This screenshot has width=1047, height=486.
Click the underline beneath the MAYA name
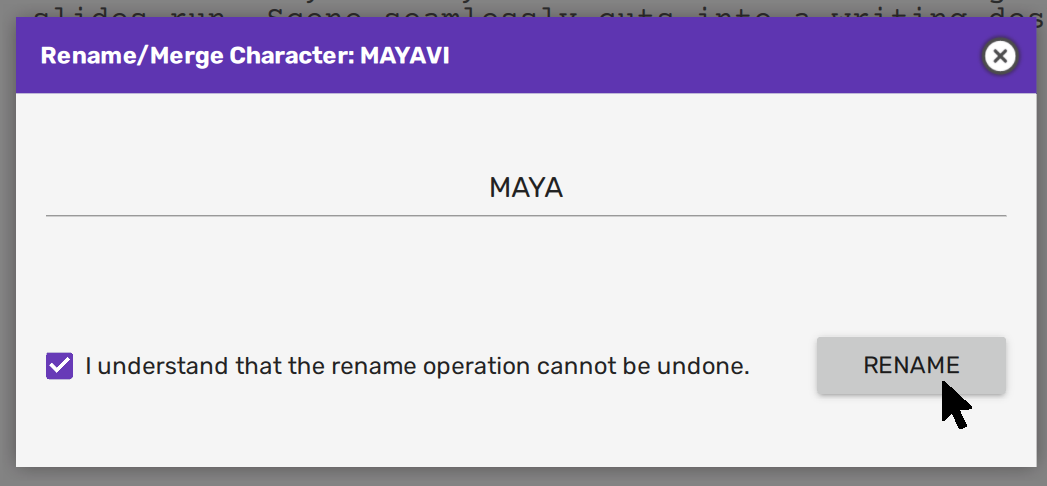(526, 215)
